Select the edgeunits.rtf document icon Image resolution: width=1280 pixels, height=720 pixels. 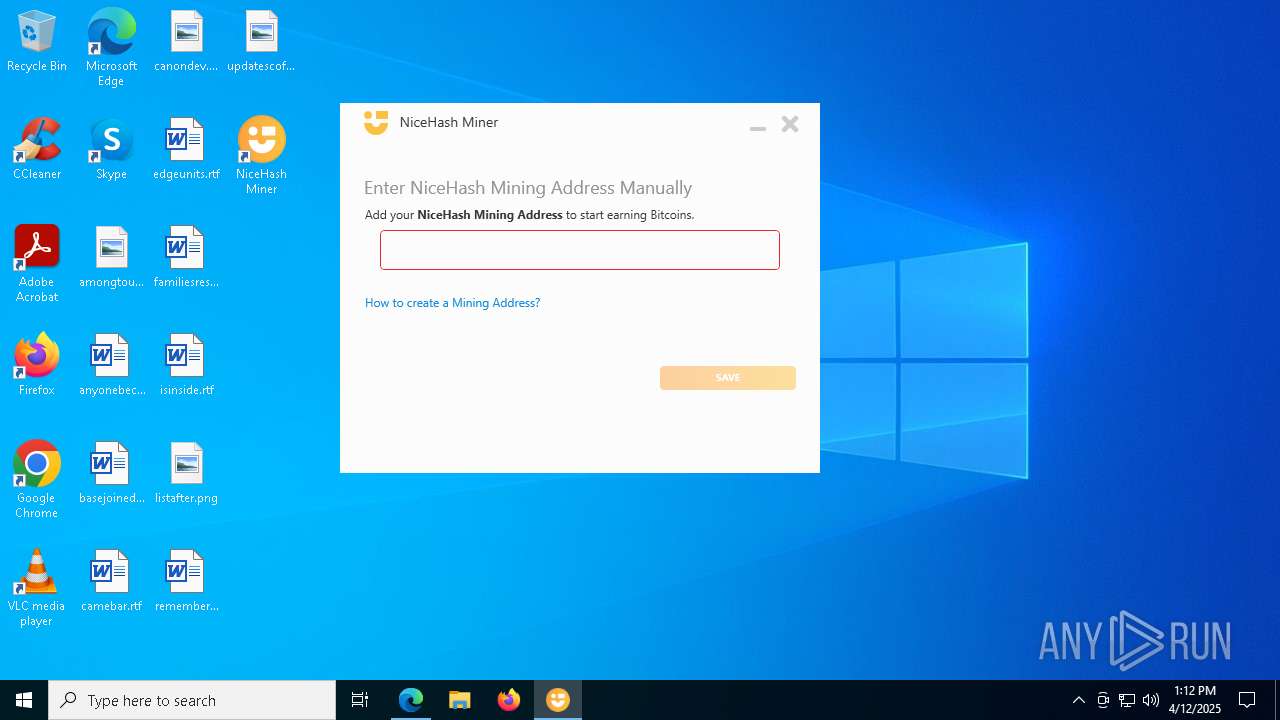pos(186,150)
